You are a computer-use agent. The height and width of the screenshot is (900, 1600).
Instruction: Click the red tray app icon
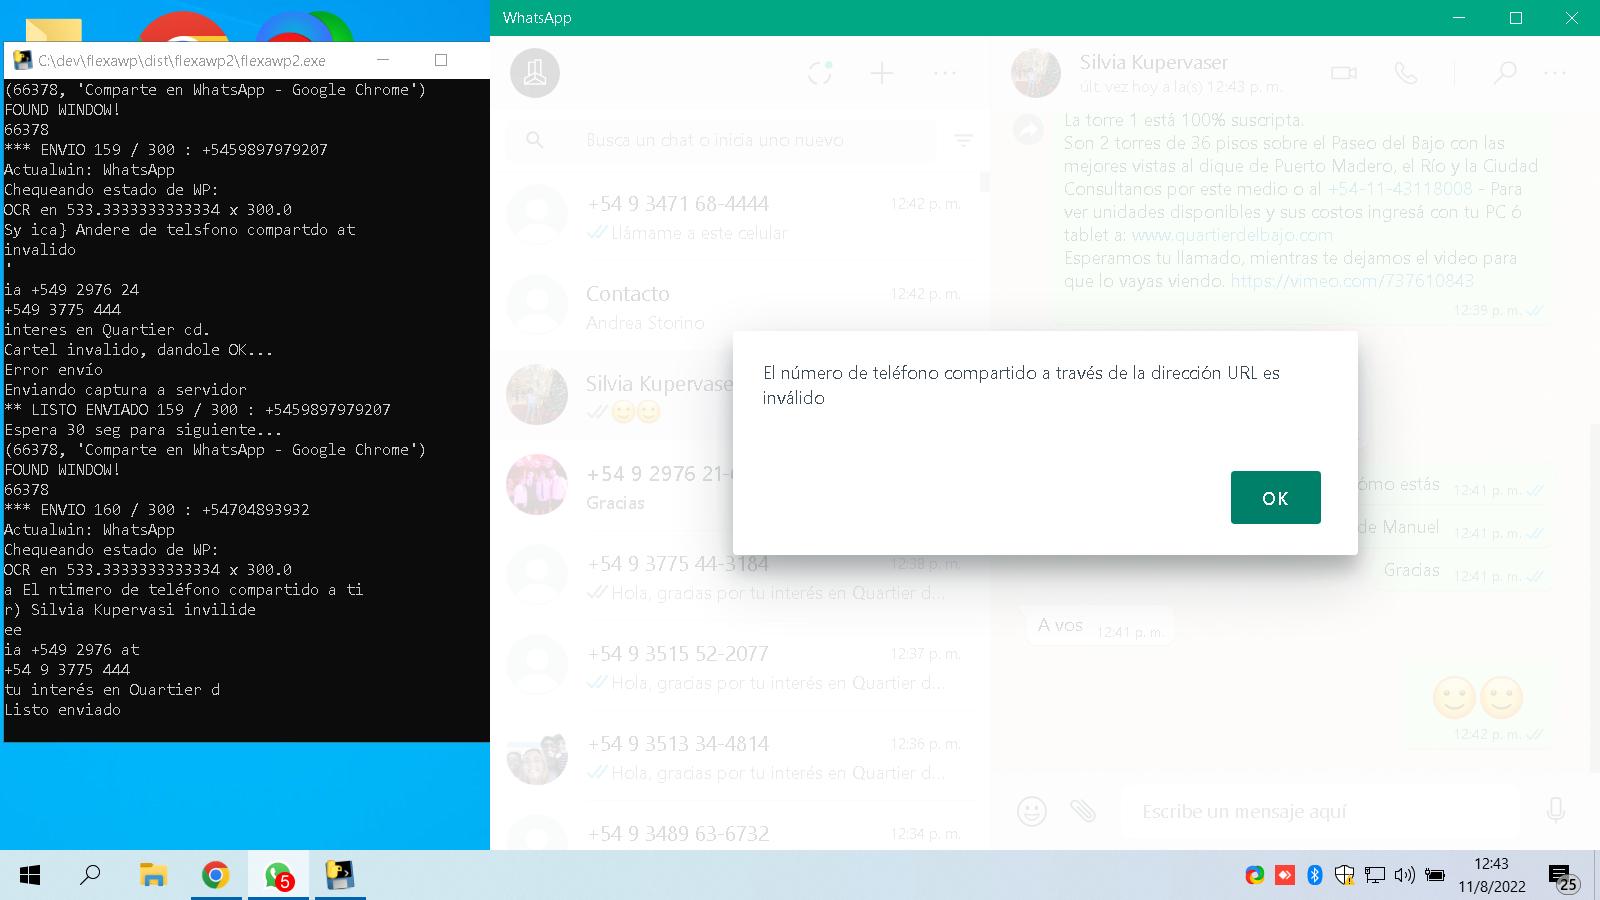click(x=1285, y=875)
